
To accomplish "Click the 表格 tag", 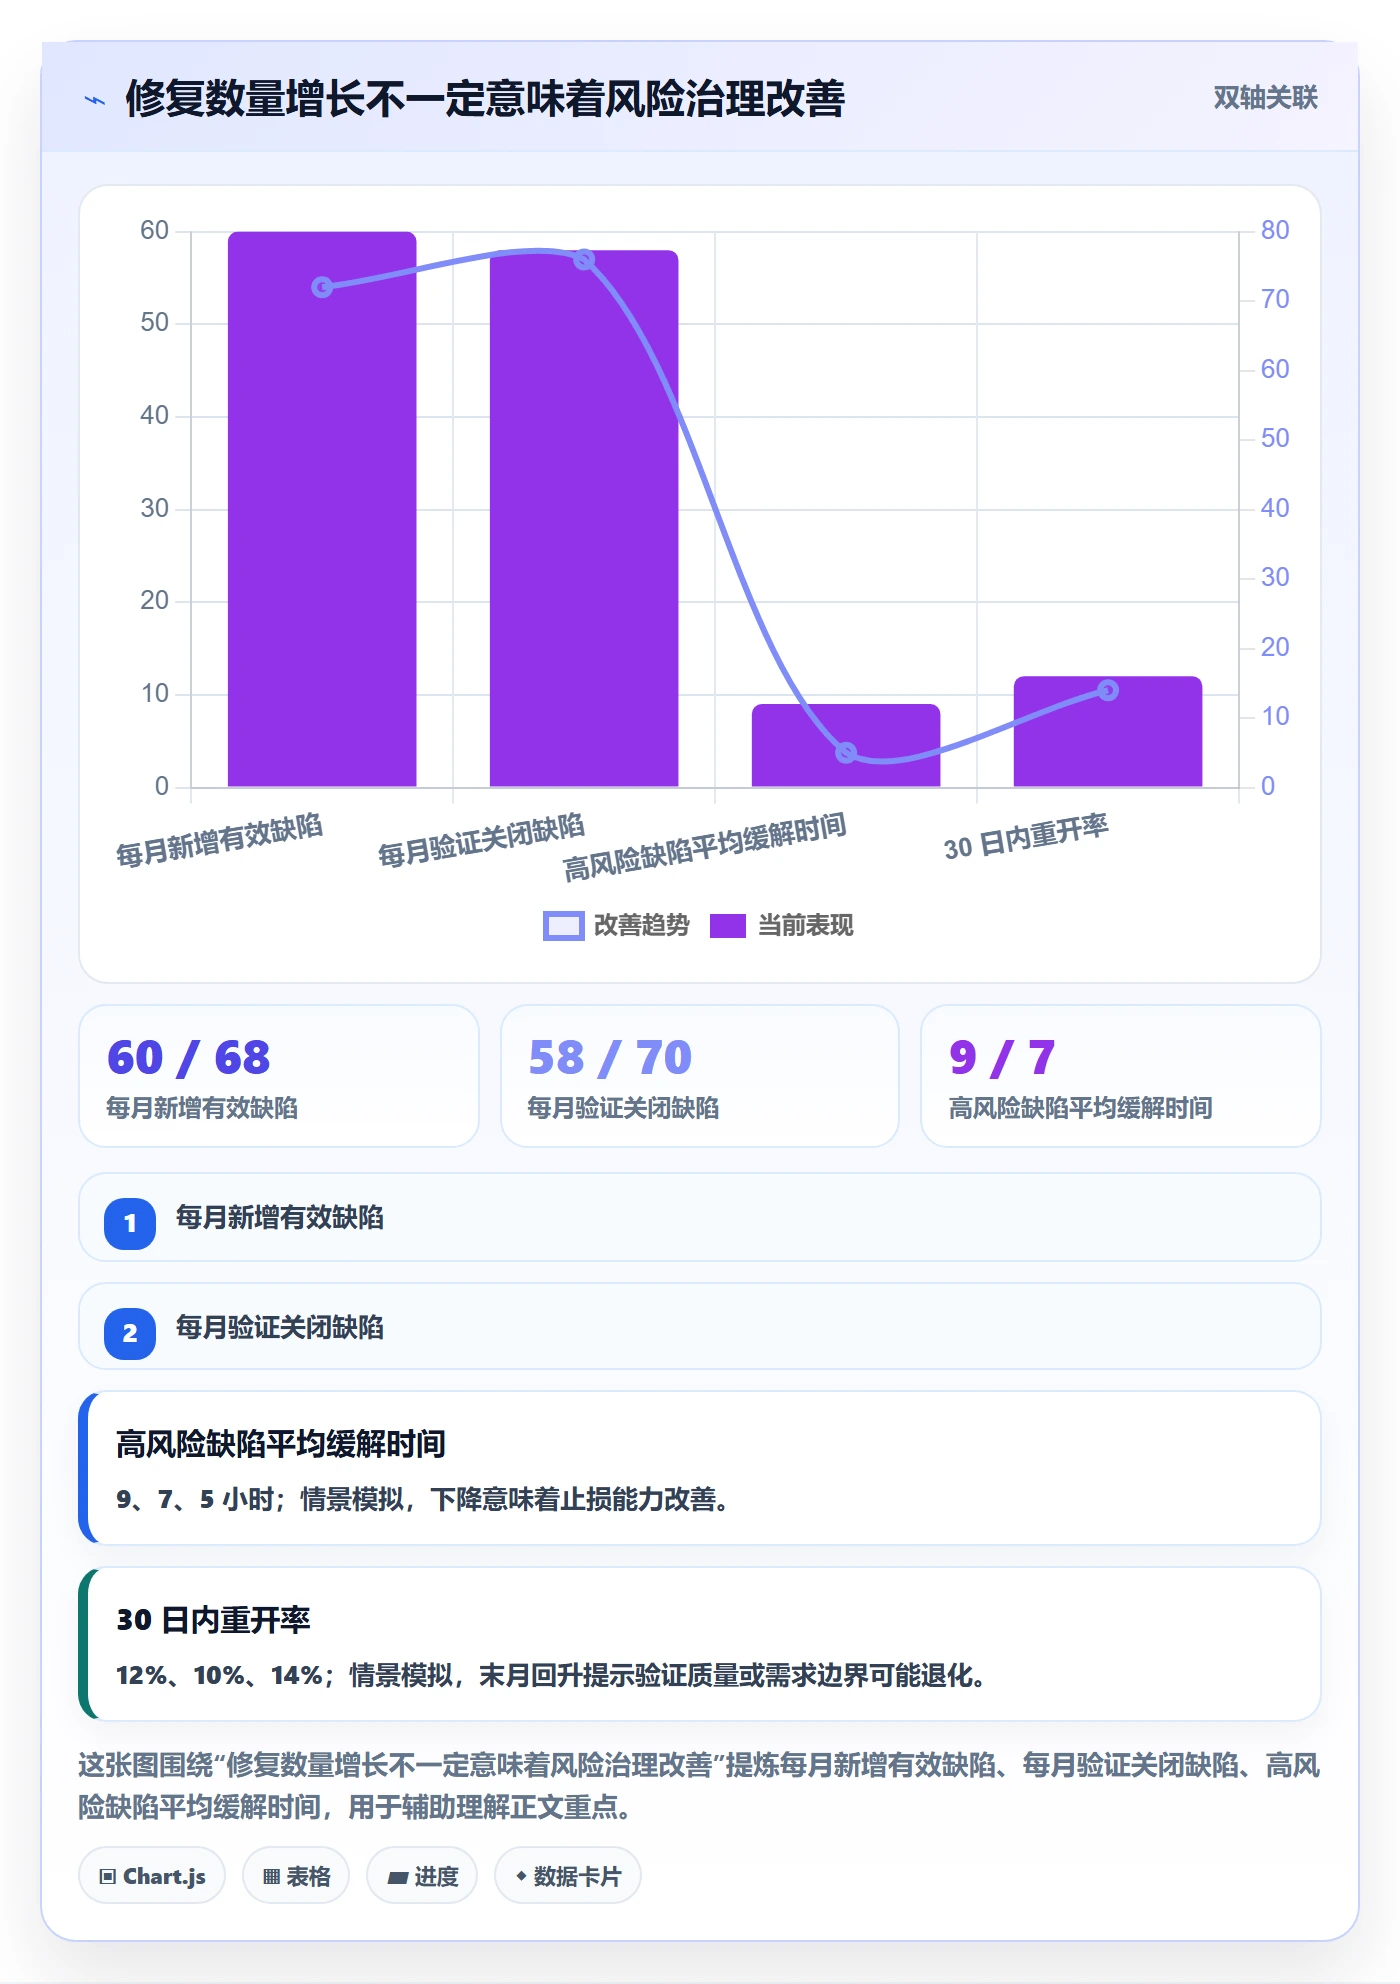I will (x=296, y=1876).
